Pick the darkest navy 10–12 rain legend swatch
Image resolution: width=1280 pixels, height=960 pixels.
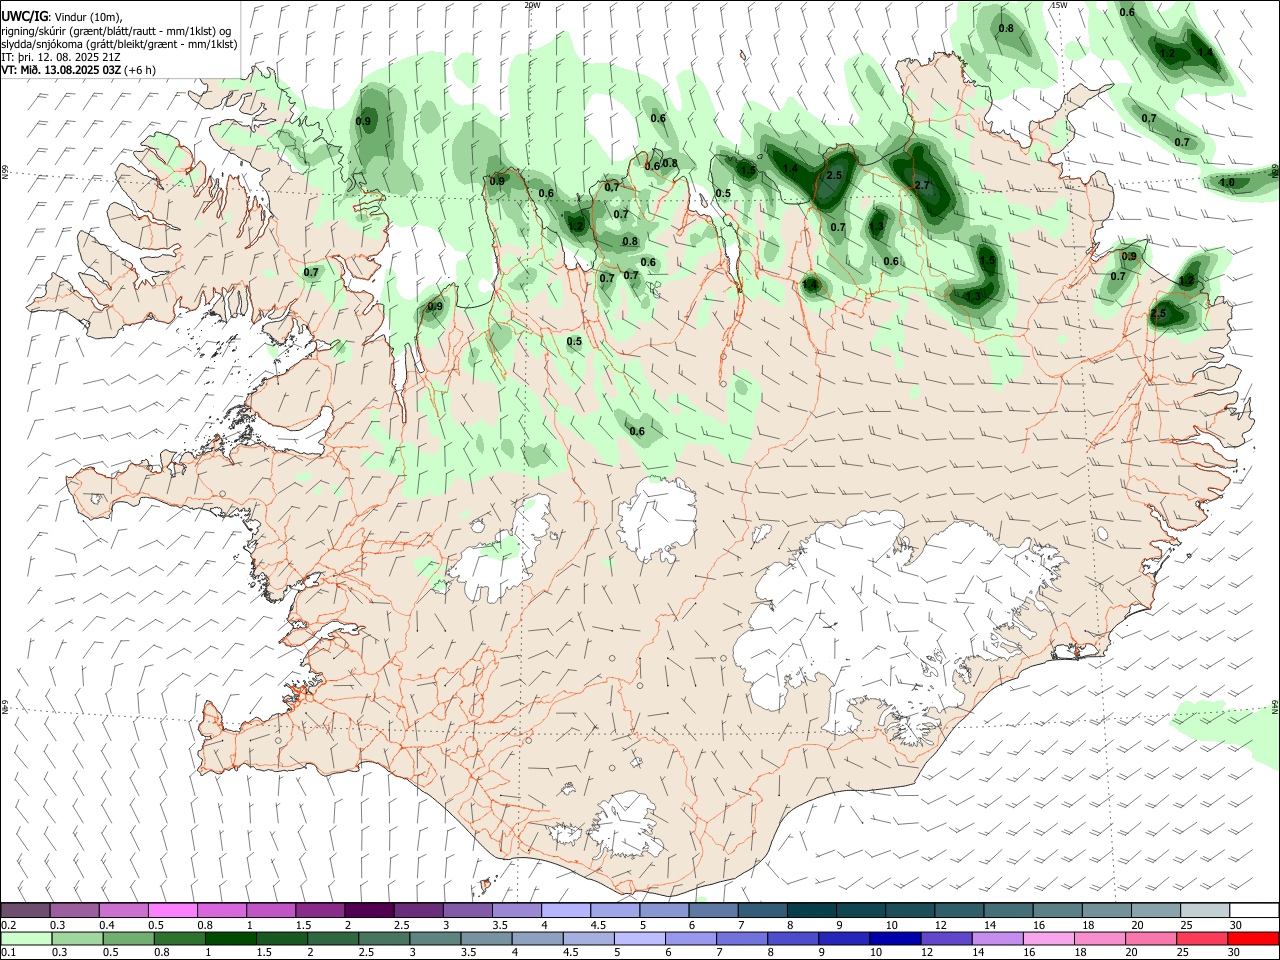coord(893,938)
